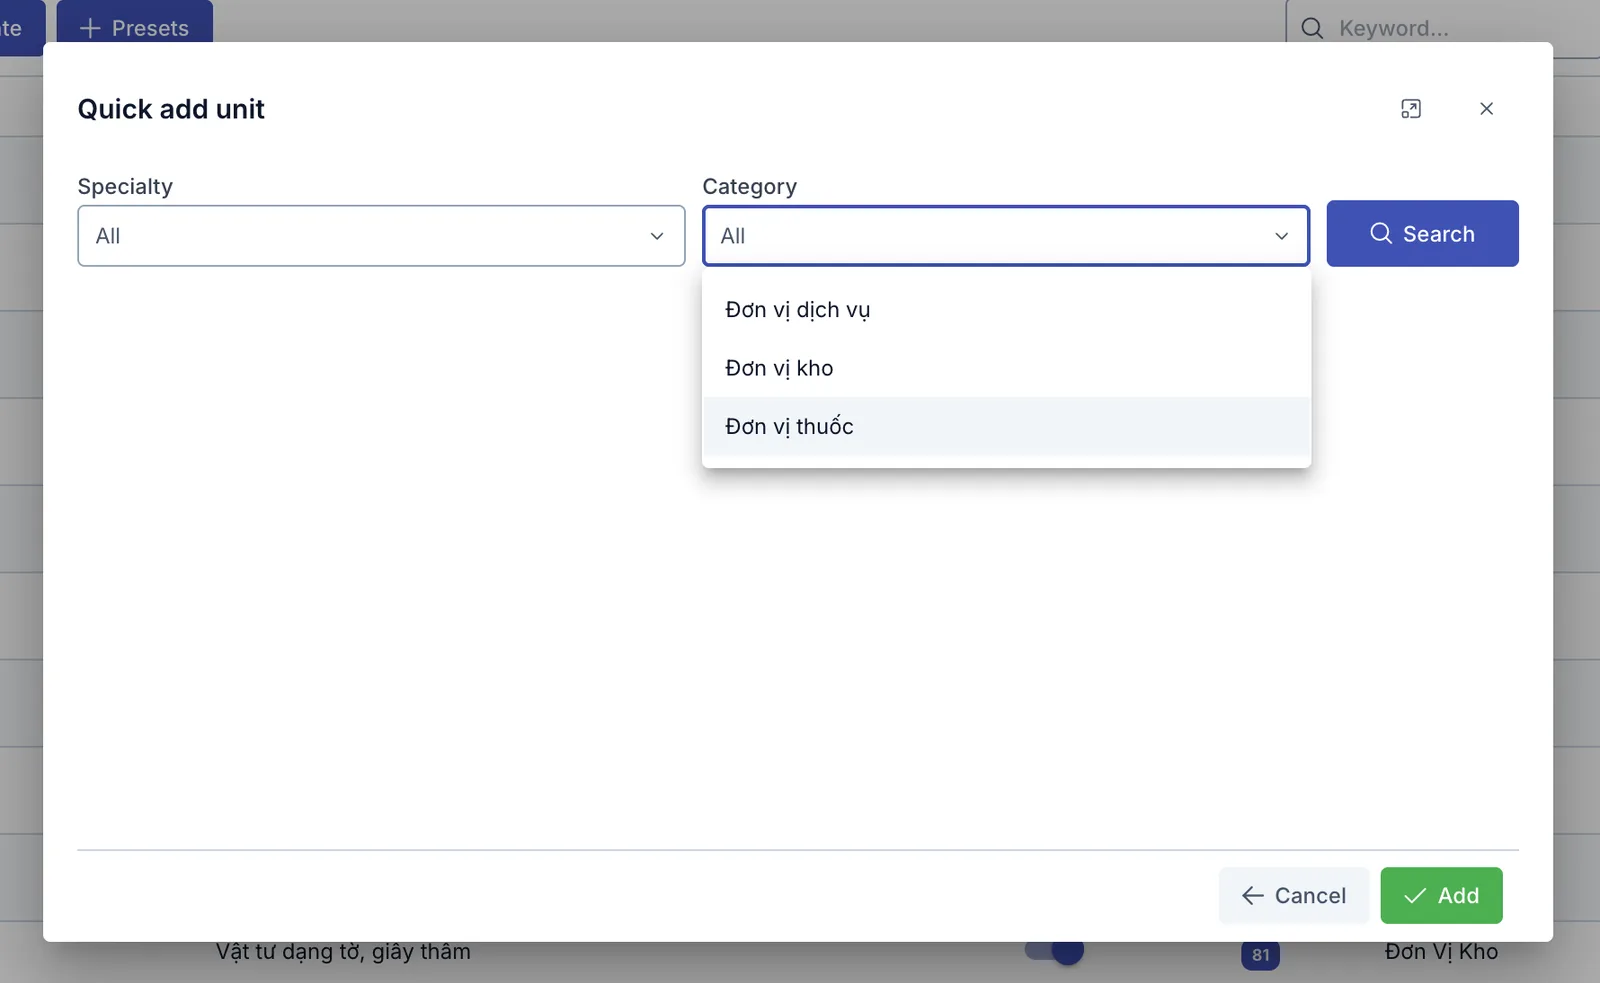Image resolution: width=1600 pixels, height=983 pixels.
Task: Click the magnifier icon beside Keyword
Action: coord(1312,28)
